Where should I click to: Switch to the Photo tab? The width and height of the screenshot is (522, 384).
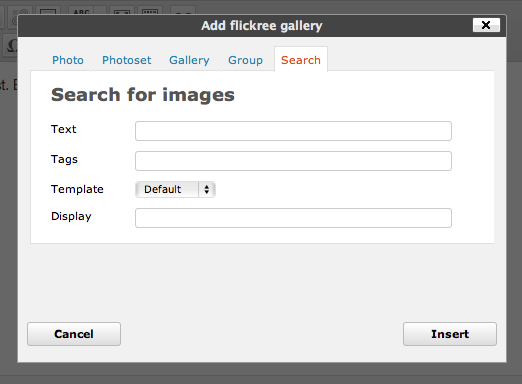(x=68, y=60)
